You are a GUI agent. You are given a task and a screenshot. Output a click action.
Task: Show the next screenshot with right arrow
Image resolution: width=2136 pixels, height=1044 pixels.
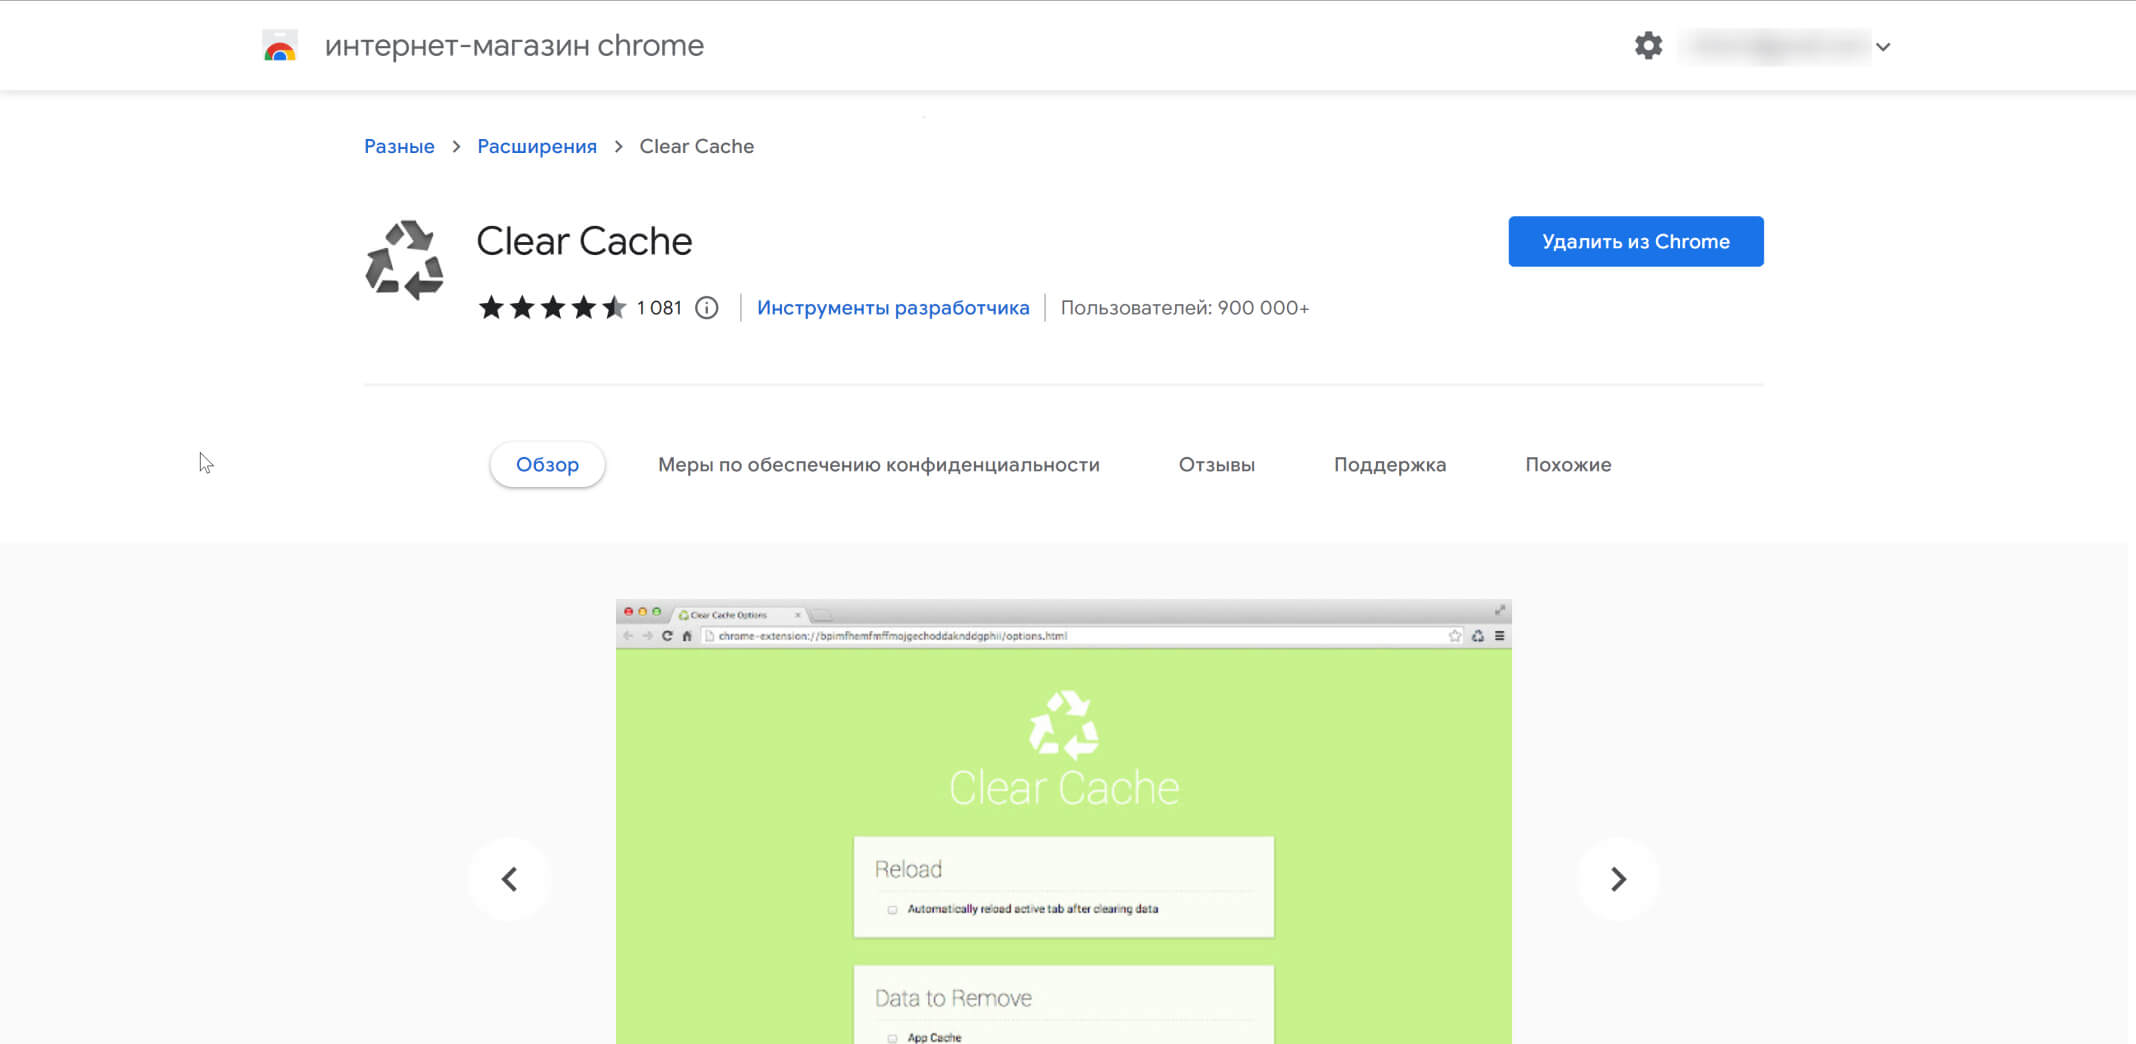1618,879
